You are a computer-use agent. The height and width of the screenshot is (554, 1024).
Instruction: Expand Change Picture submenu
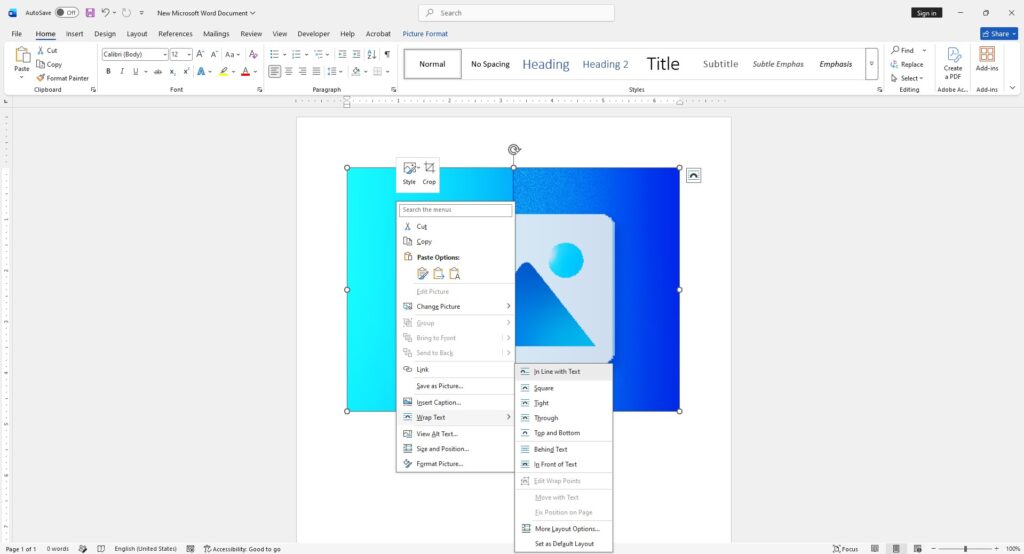click(x=455, y=306)
